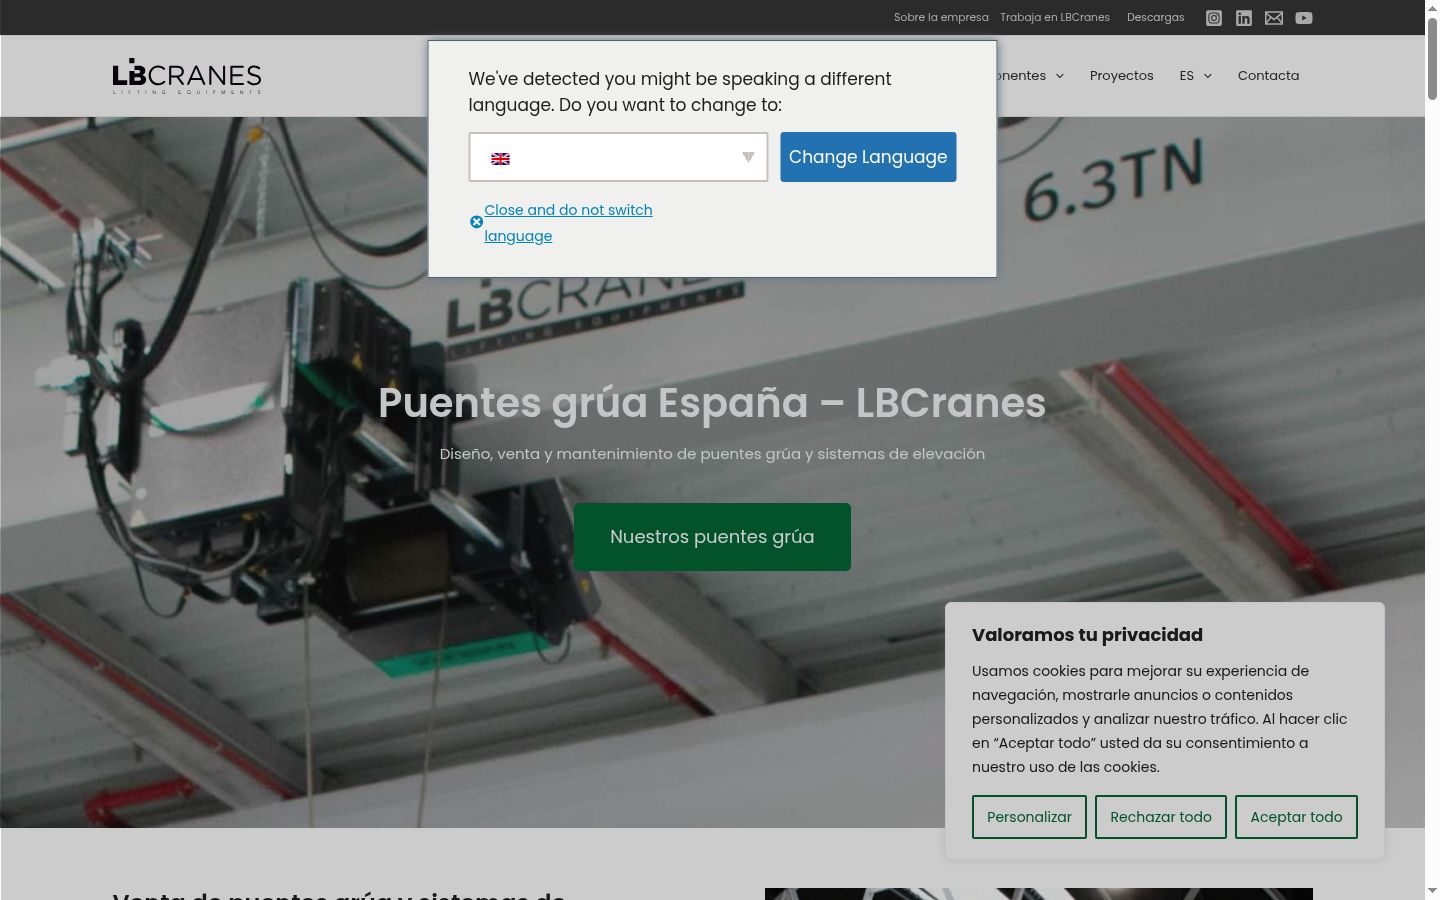1440x900 pixels.
Task: Click the Change Language button
Action: tap(868, 157)
